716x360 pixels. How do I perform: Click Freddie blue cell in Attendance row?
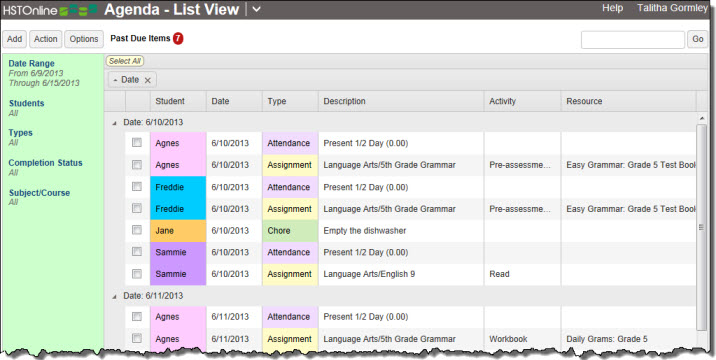[x=178, y=187]
